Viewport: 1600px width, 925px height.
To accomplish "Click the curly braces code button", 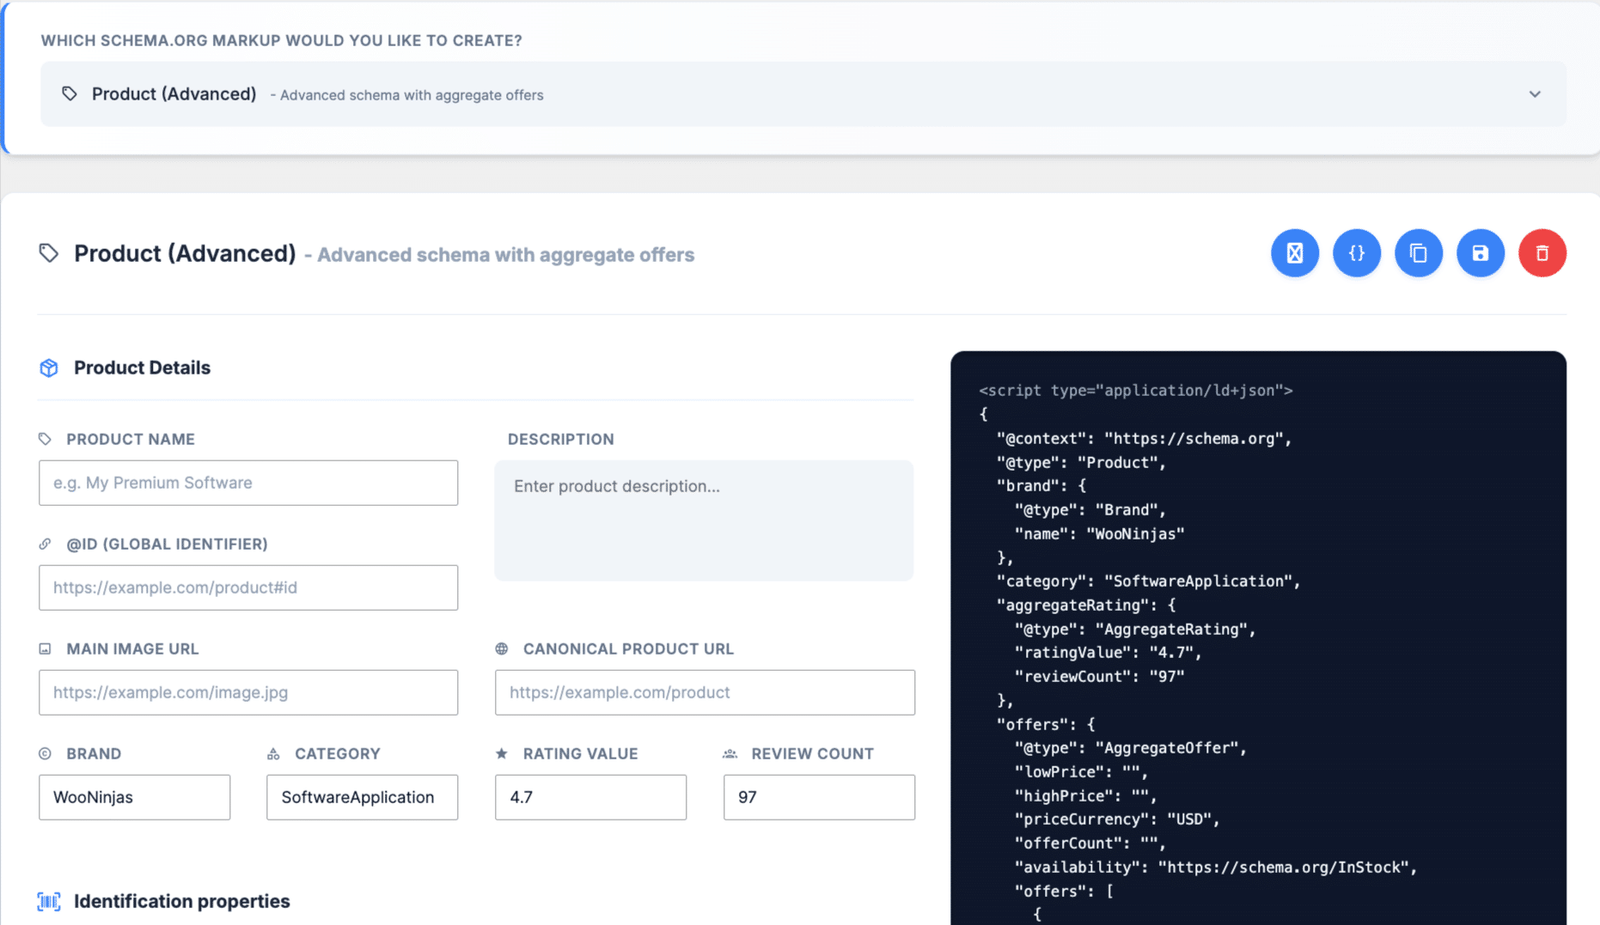I will tap(1357, 253).
